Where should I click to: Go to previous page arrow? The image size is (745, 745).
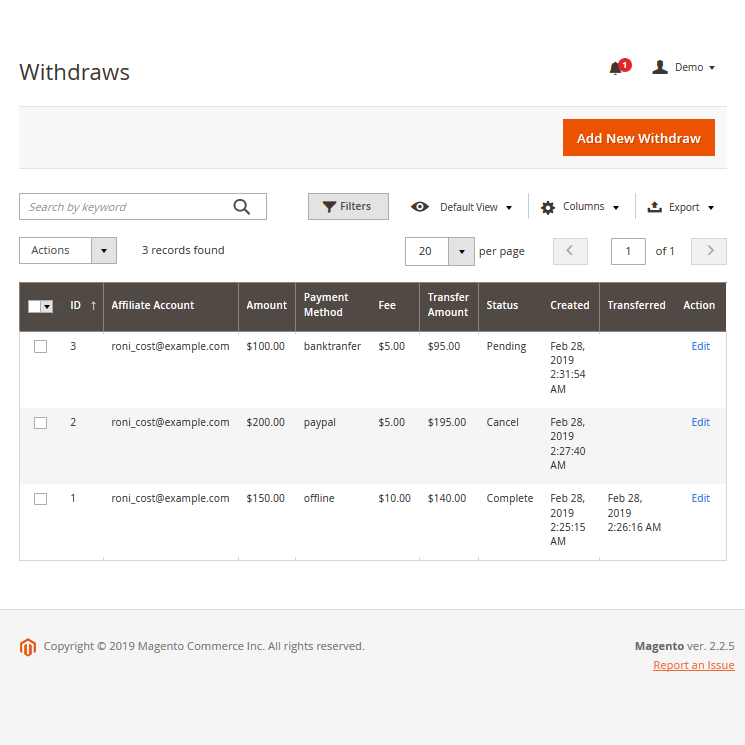click(x=570, y=251)
